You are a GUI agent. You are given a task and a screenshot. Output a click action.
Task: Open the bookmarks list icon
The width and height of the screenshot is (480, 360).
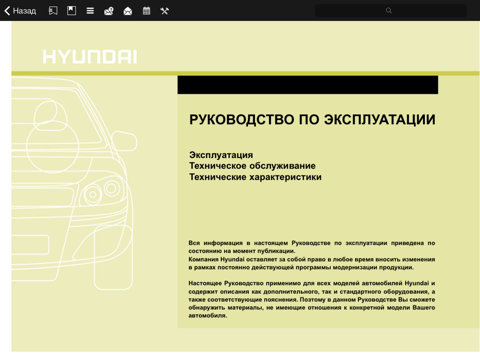(53, 11)
